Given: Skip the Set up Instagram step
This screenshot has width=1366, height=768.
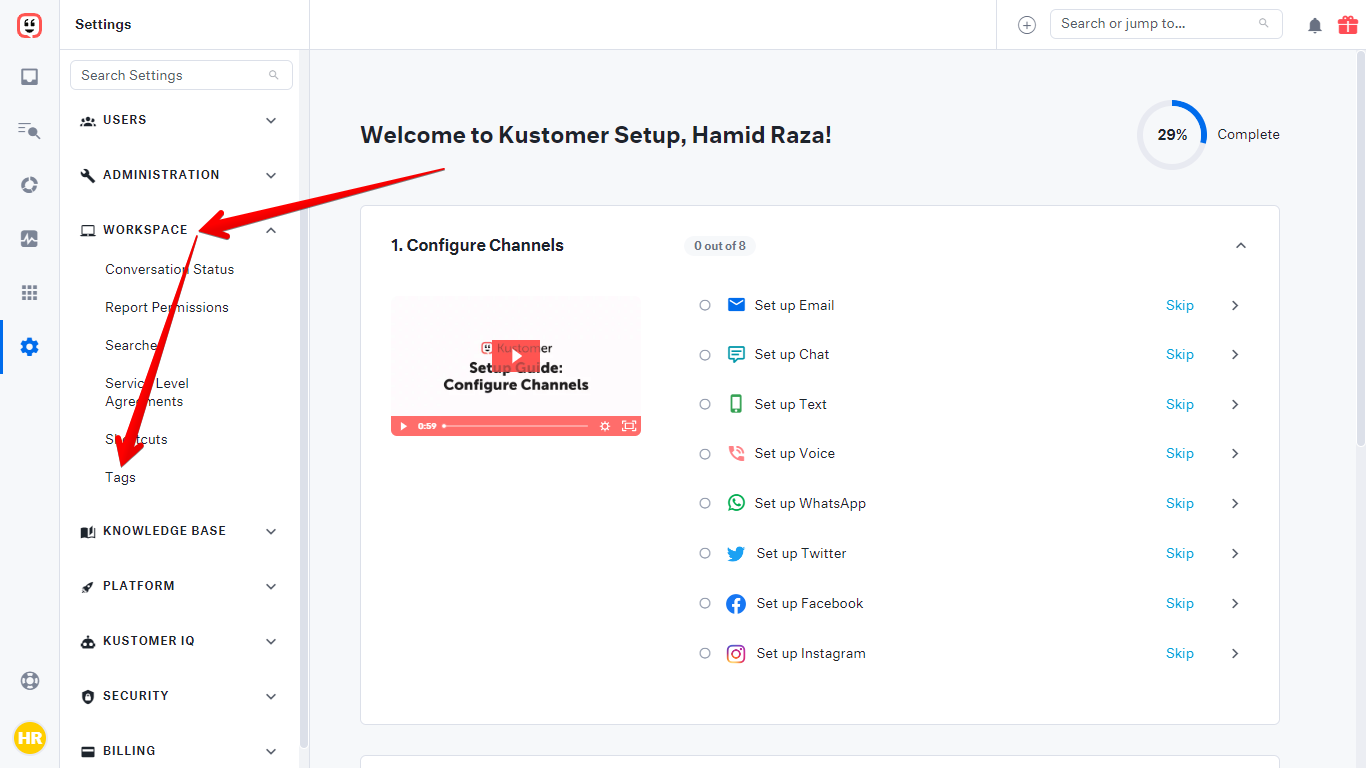Looking at the screenshot, I should (x=1180, y=653).
